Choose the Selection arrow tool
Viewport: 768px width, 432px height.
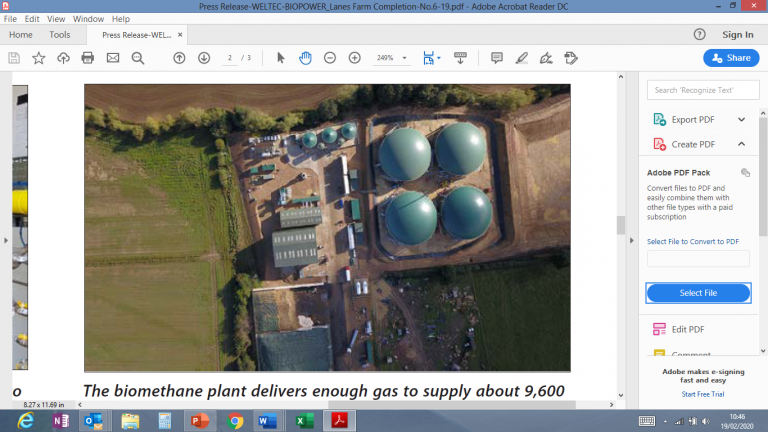point(281,58)
